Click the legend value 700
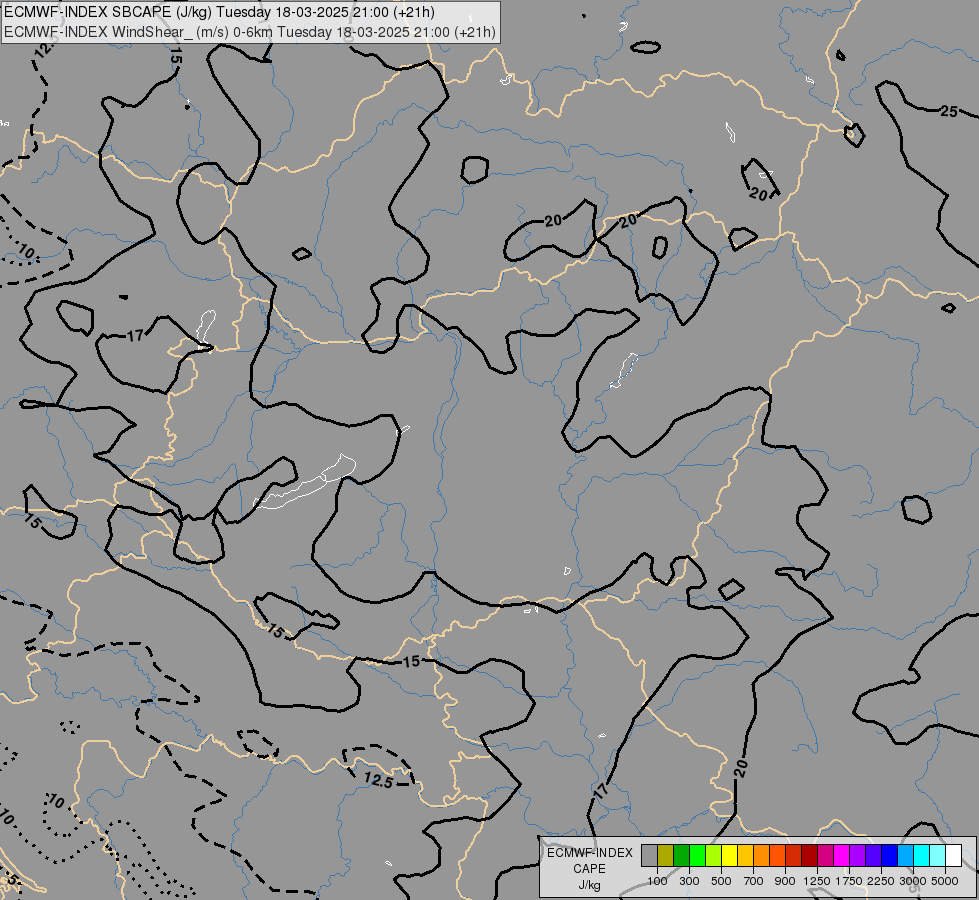 click(754, 881)
